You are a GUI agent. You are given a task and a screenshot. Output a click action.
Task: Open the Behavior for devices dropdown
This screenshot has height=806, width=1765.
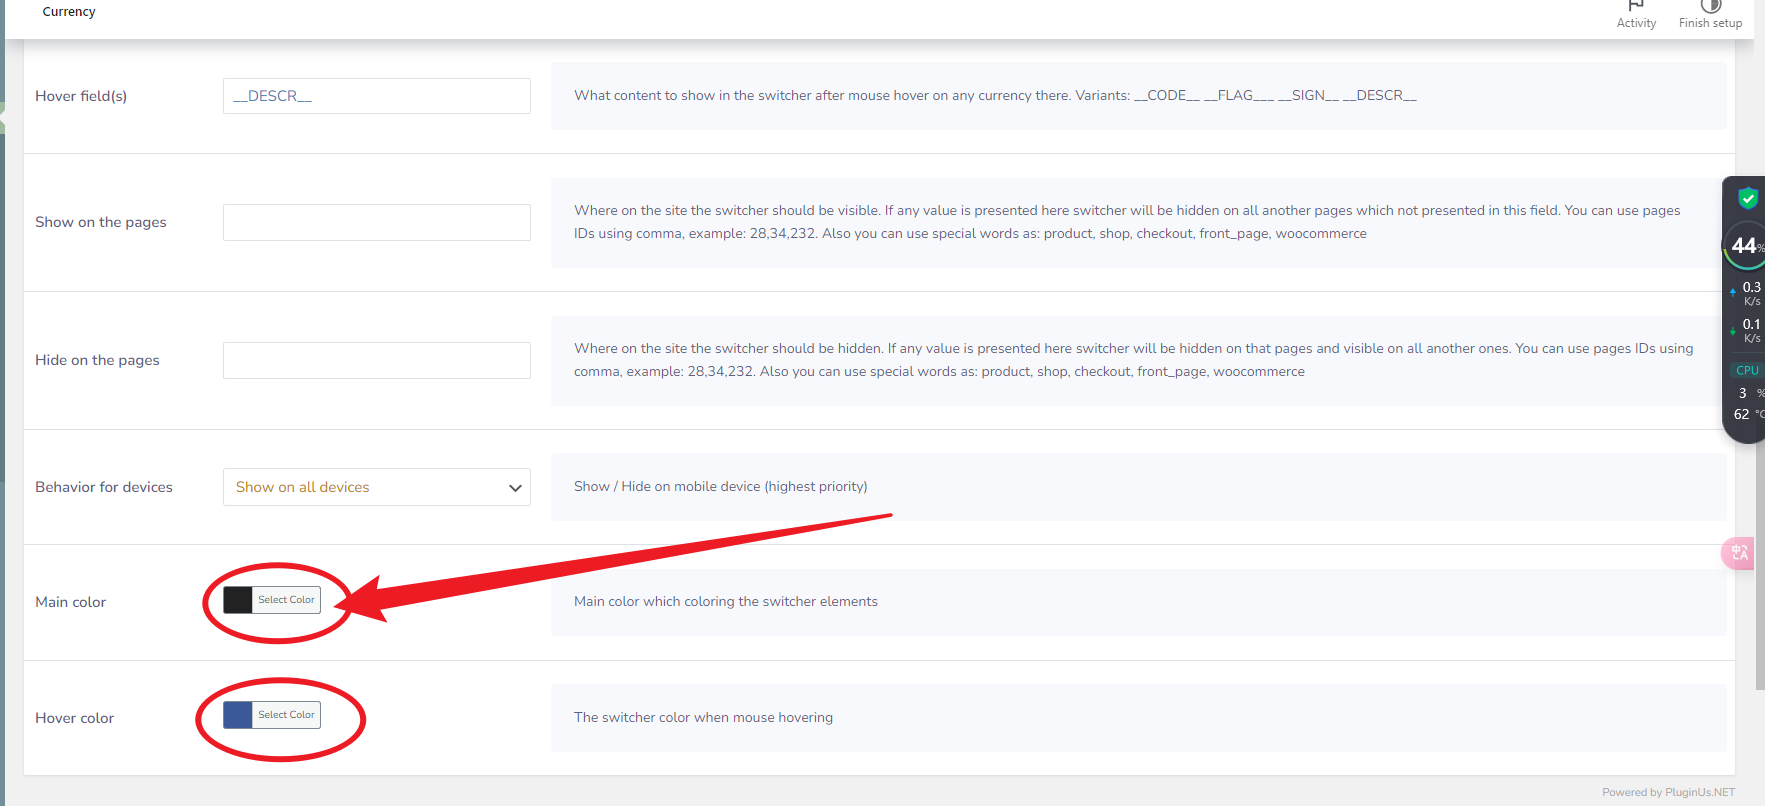click(377, 487)
